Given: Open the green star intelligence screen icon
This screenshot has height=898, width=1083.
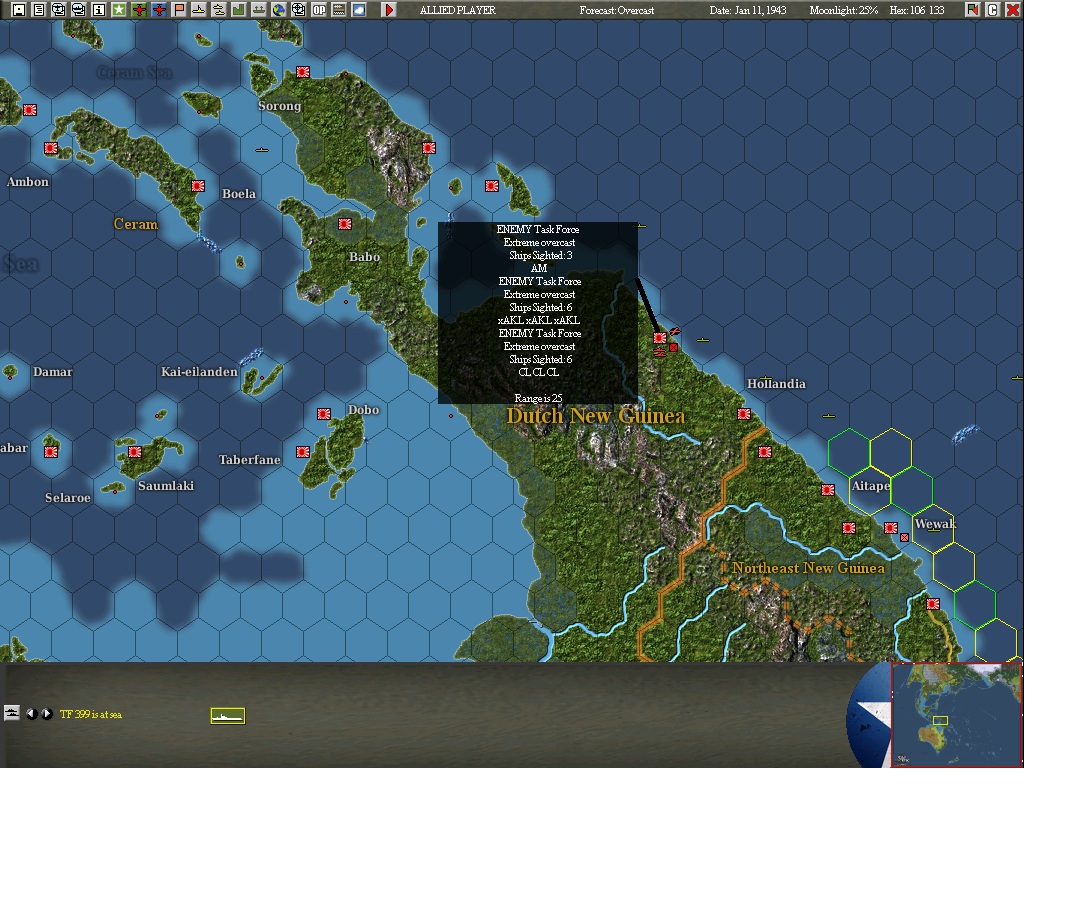Looking at the screenshot, I should (x=119, y=10).
